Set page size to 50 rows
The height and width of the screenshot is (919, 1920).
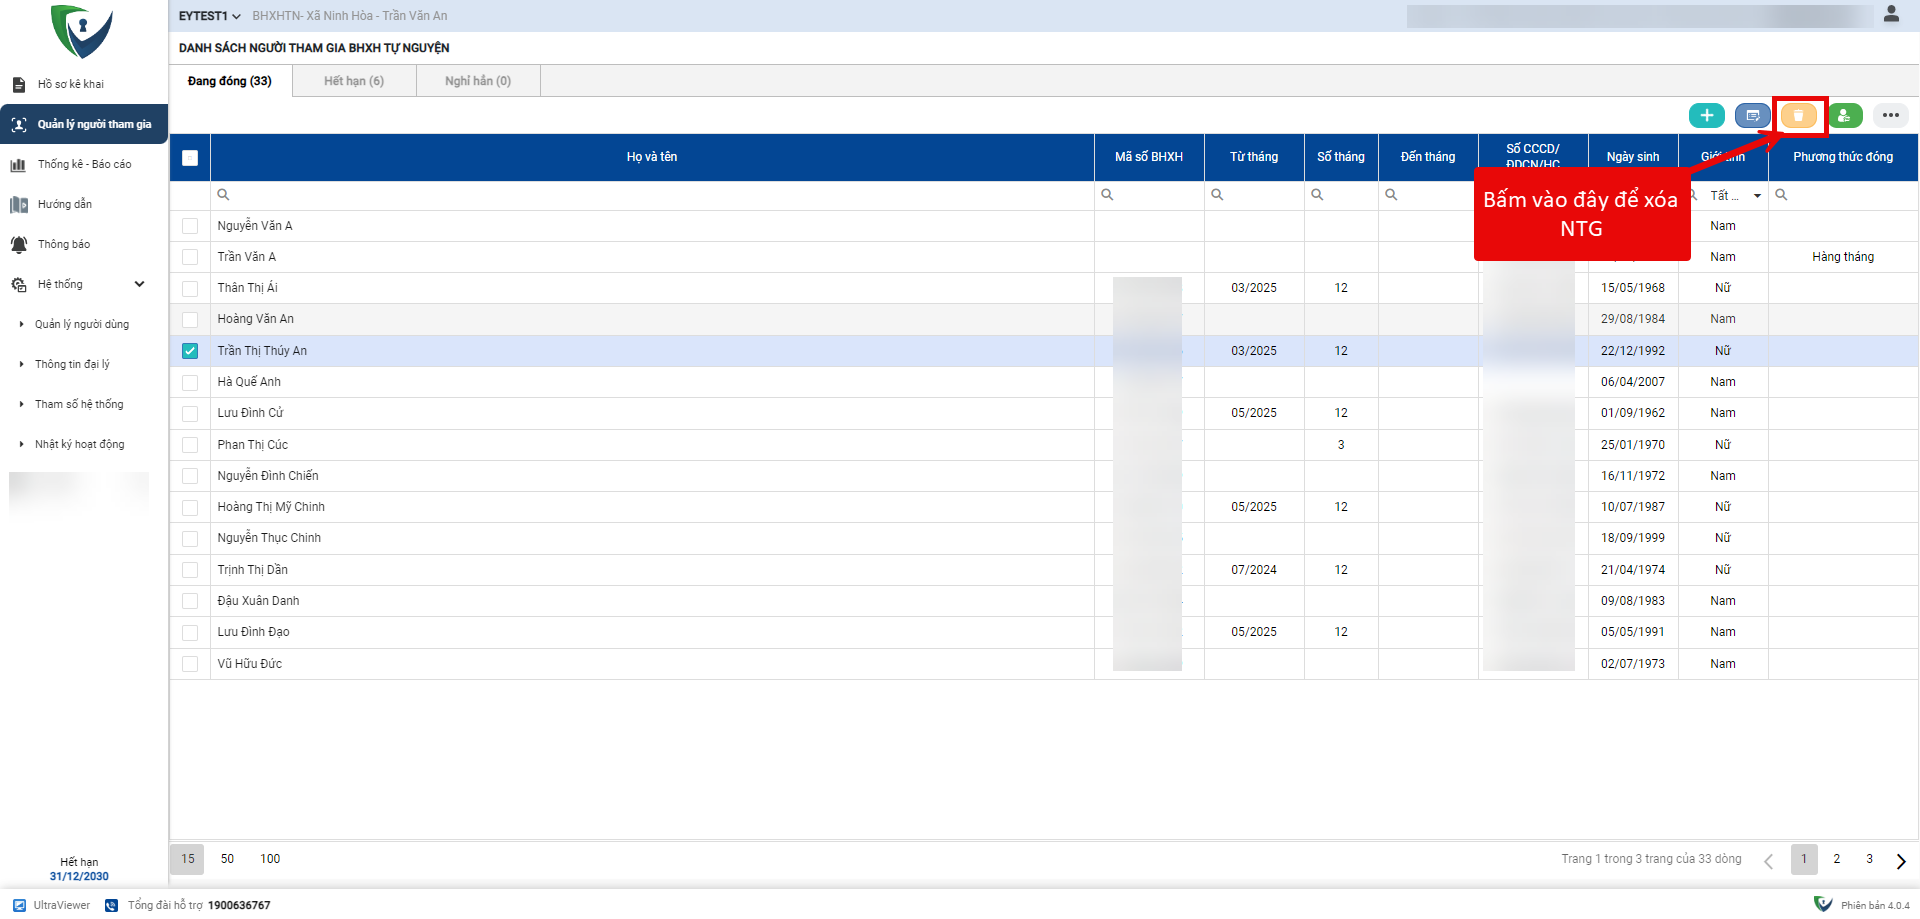[227, 859]
